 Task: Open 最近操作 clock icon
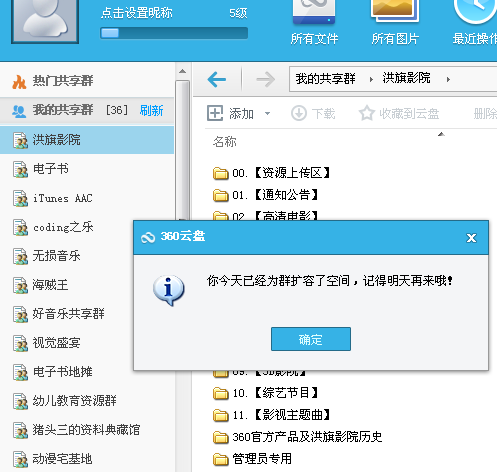tap(475, 11)
